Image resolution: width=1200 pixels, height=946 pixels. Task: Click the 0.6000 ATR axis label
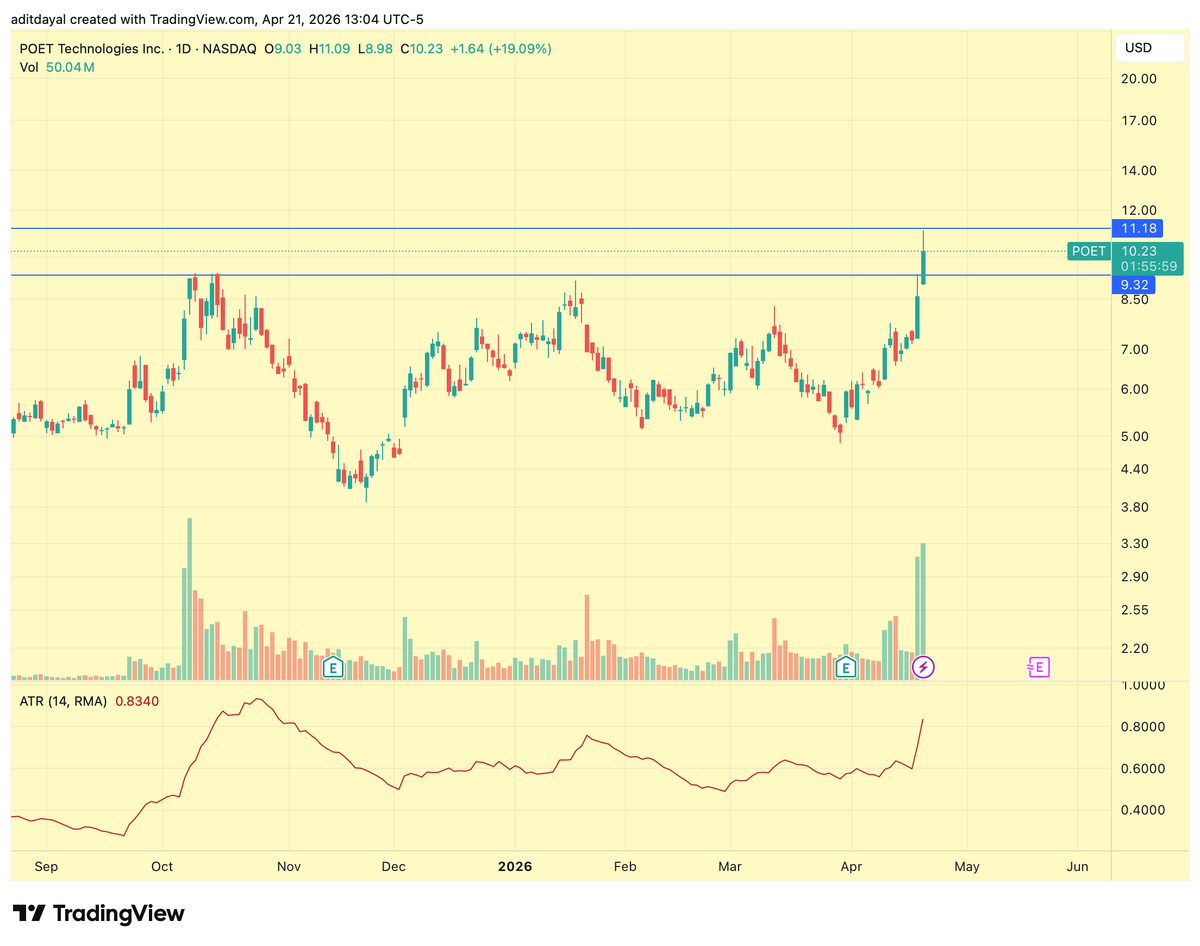click(x=1143, y=769)
